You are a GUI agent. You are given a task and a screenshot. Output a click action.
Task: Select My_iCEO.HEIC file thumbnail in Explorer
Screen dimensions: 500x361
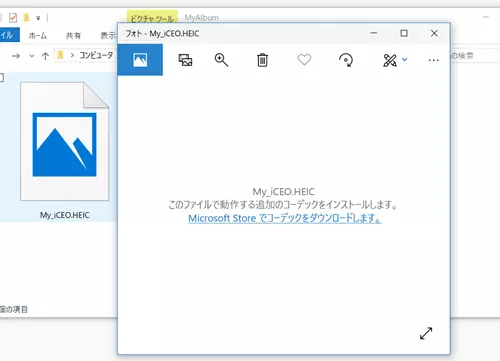pos(65,142)
